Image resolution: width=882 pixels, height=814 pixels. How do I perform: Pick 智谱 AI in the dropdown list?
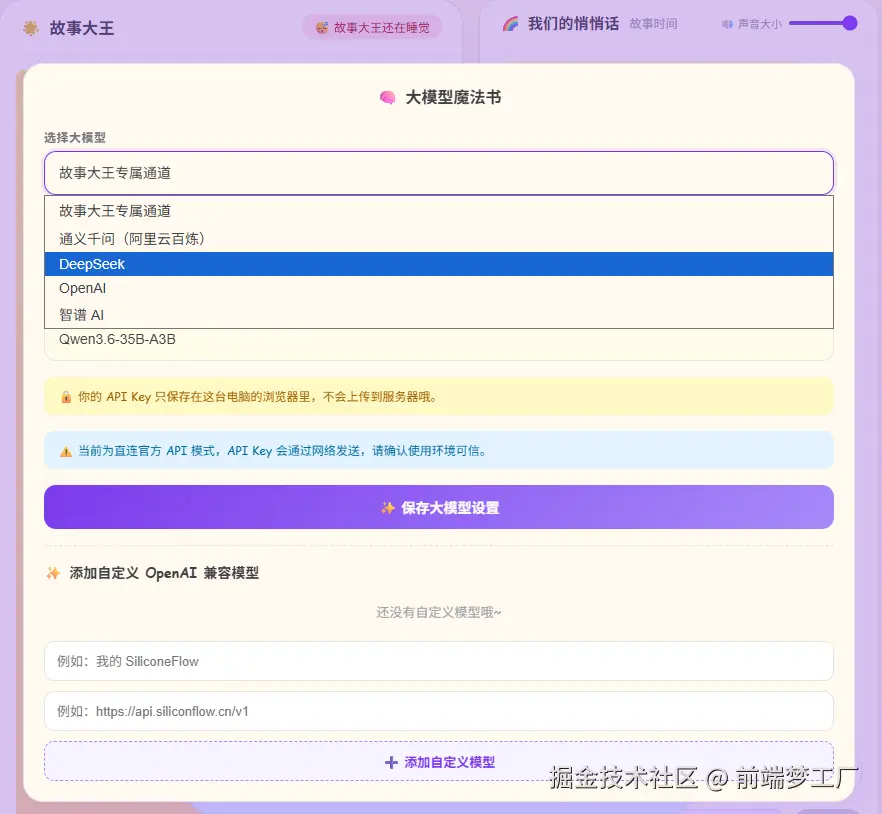coord(439,314)
